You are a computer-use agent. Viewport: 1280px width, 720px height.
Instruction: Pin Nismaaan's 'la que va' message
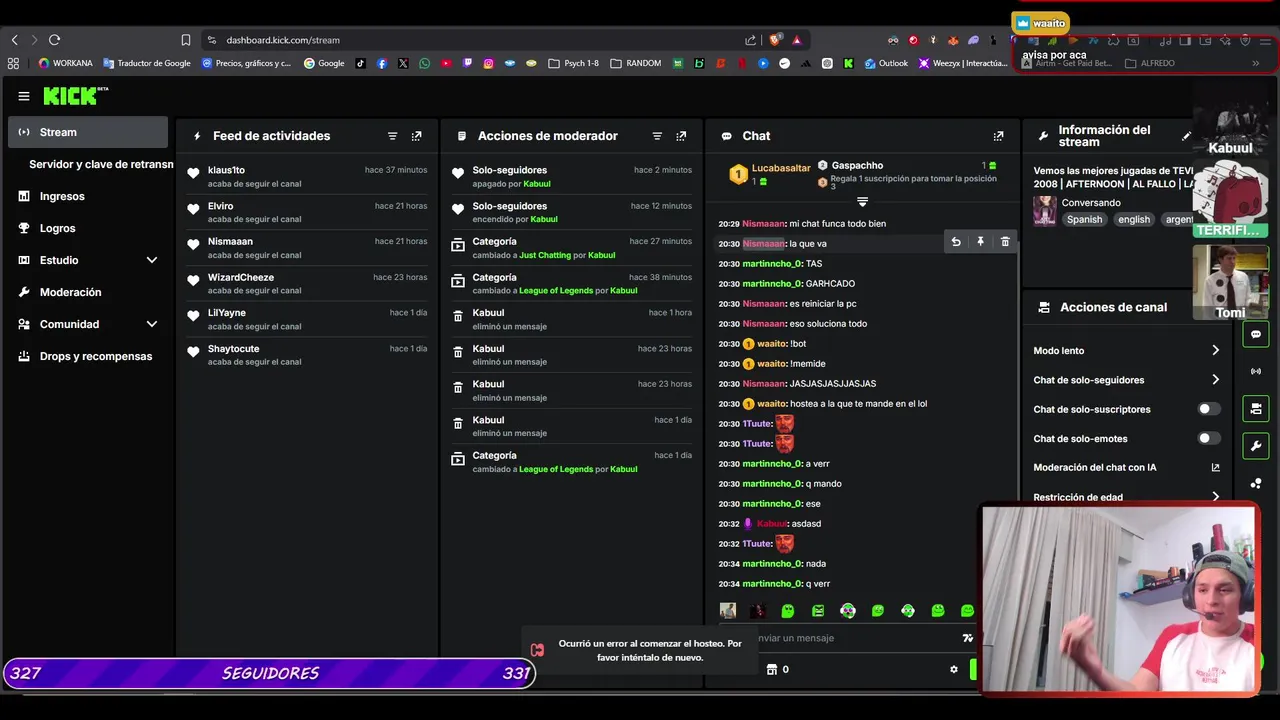[x=980, y=242]
